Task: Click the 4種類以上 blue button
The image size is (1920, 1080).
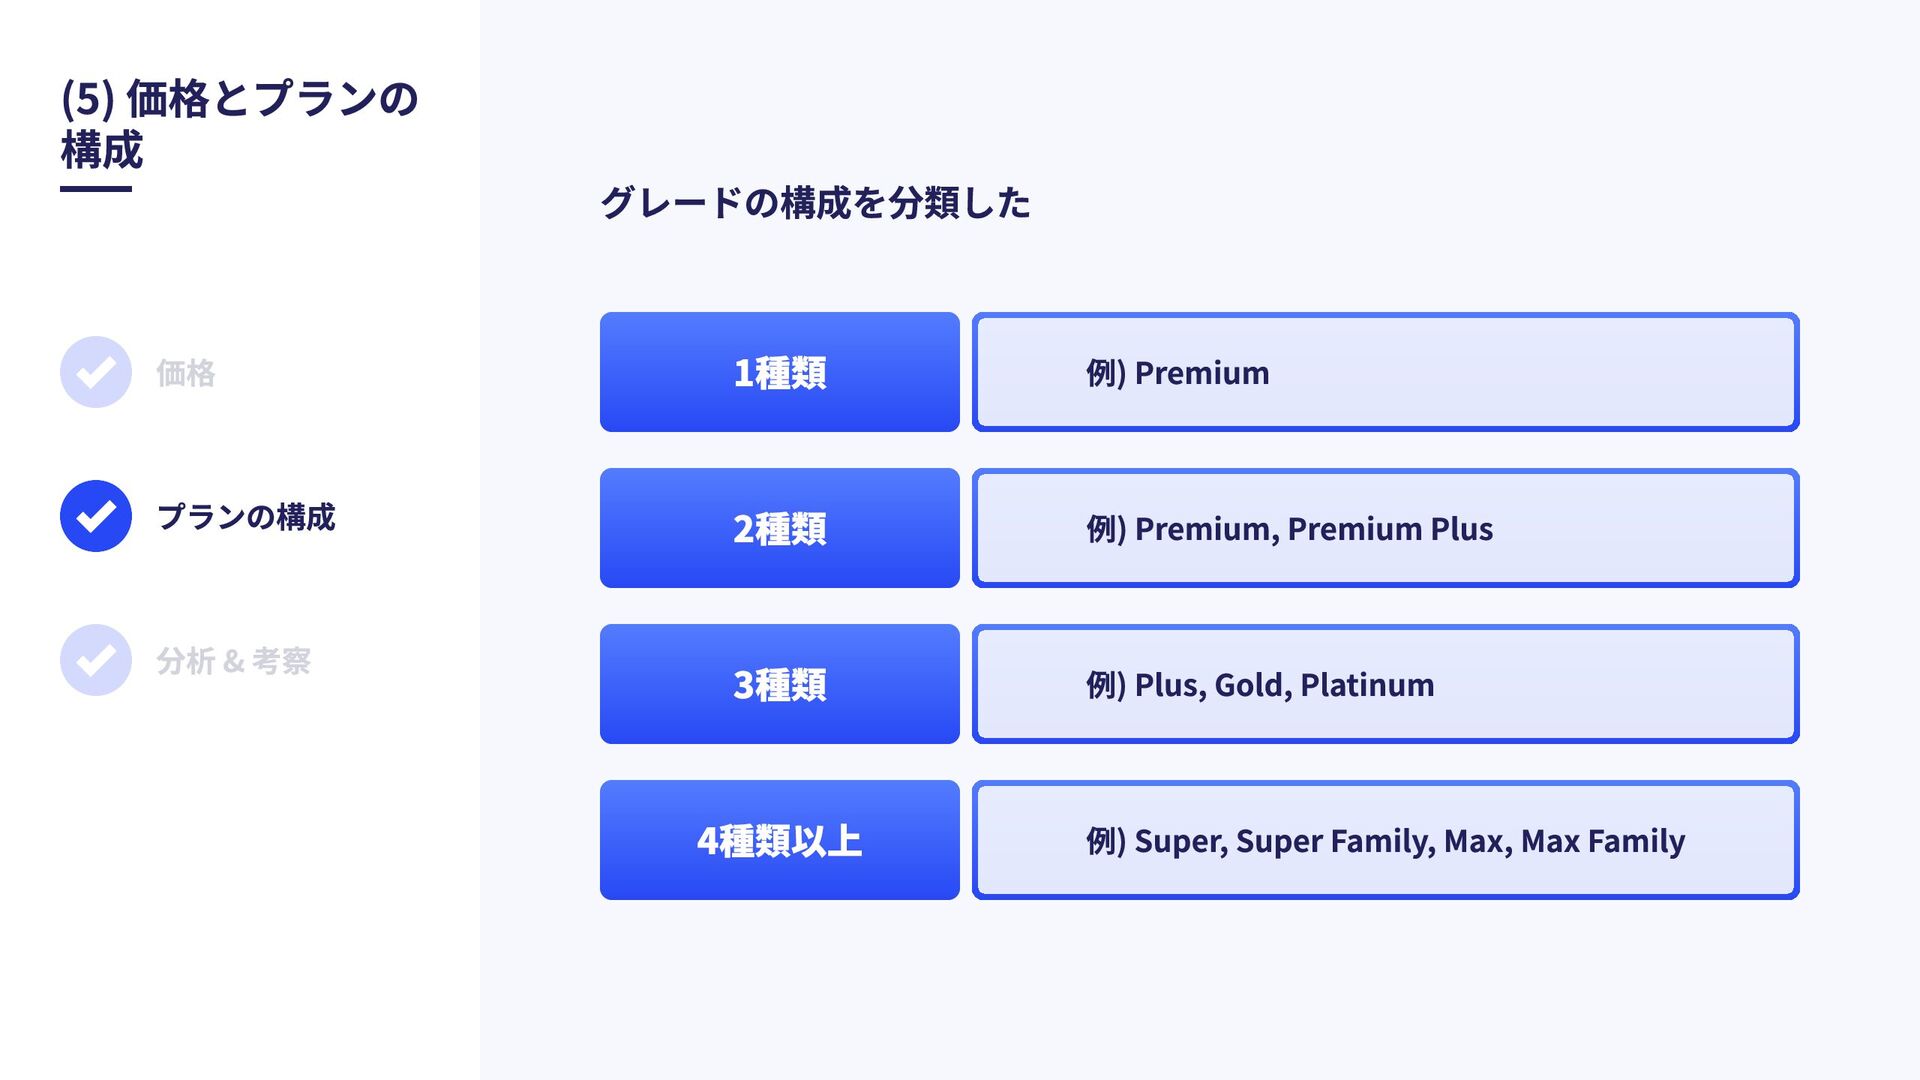Action: click(x=780, y=840)
